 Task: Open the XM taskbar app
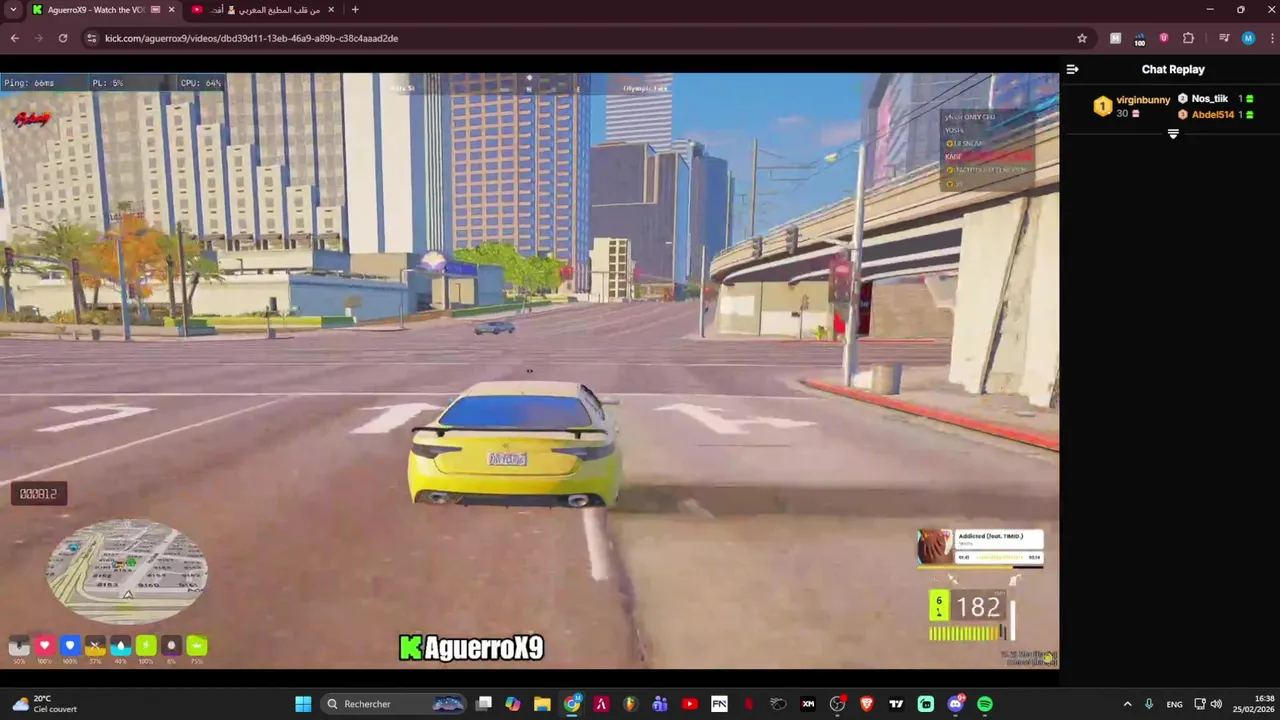click(x=808, y=704)
